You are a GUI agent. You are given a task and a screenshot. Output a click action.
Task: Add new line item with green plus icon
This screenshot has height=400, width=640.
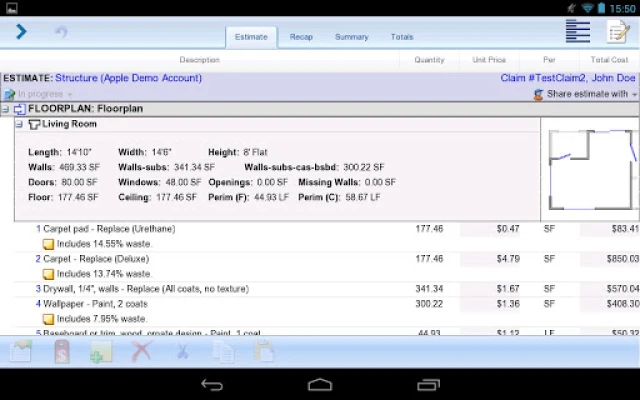(101, 351)
